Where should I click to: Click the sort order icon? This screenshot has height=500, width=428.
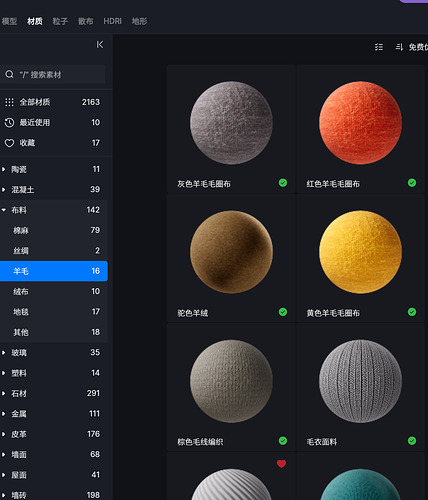coord(399,47)
